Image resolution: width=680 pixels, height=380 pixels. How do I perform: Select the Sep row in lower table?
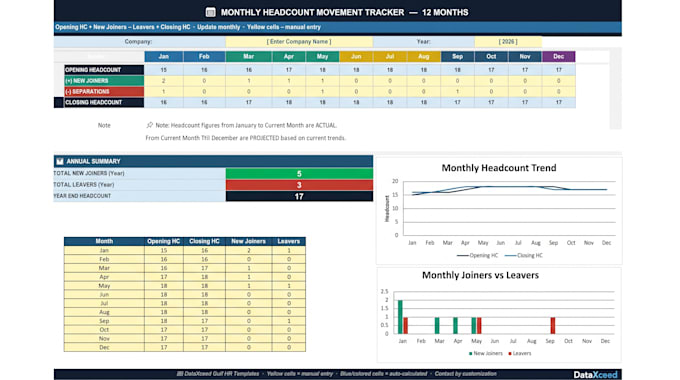click(x=185, y=321)
